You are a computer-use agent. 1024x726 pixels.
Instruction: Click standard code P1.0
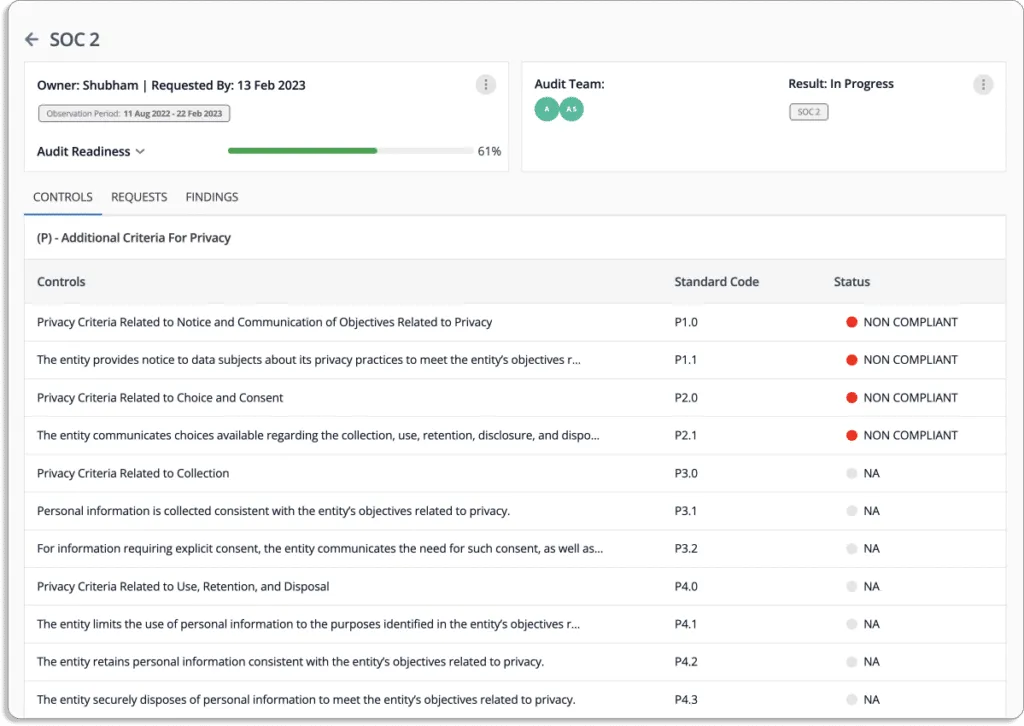click(686, 322)
